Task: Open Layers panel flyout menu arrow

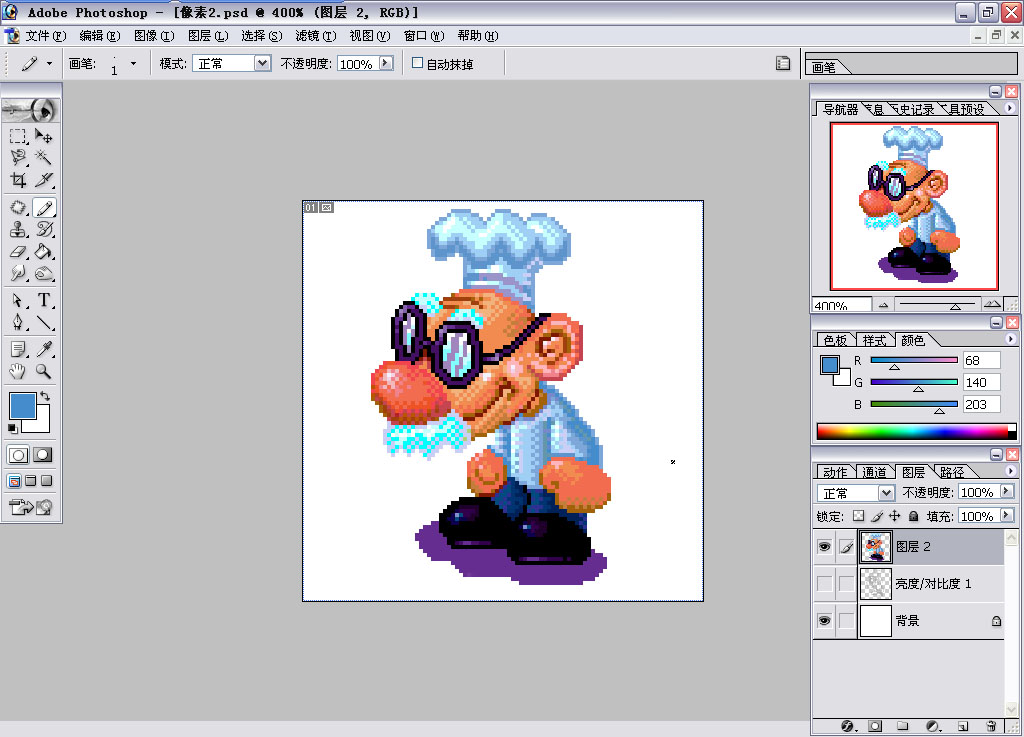Action: pos(1010,470)
